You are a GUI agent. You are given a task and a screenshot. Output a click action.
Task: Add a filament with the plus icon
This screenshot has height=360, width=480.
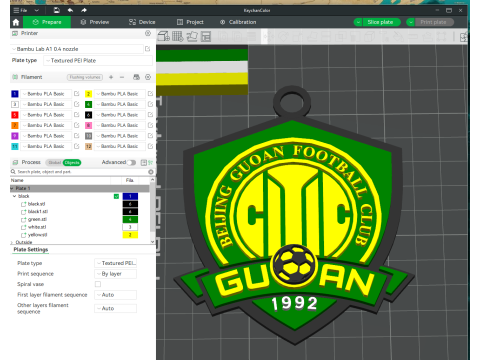coord(111,77)
